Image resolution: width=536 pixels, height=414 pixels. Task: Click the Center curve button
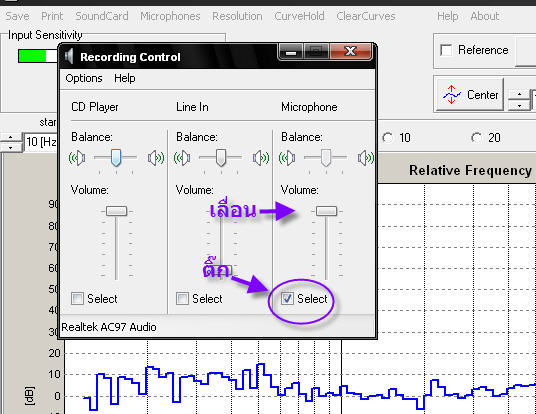tap(470, 95)
